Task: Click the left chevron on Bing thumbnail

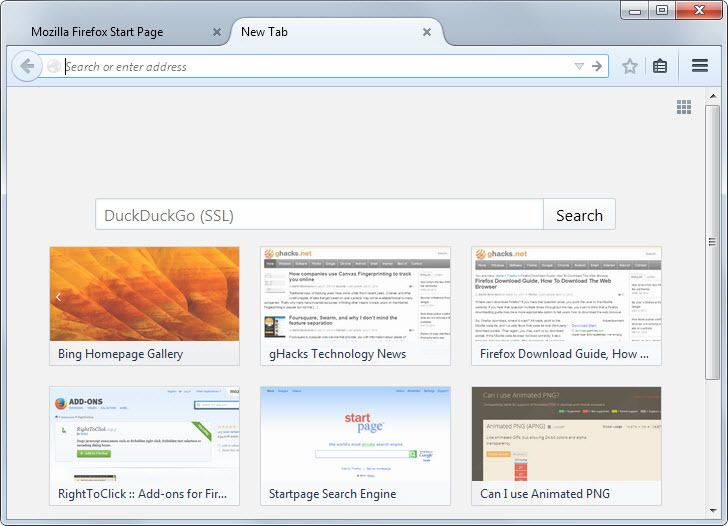Action: [x=58, y=297]
